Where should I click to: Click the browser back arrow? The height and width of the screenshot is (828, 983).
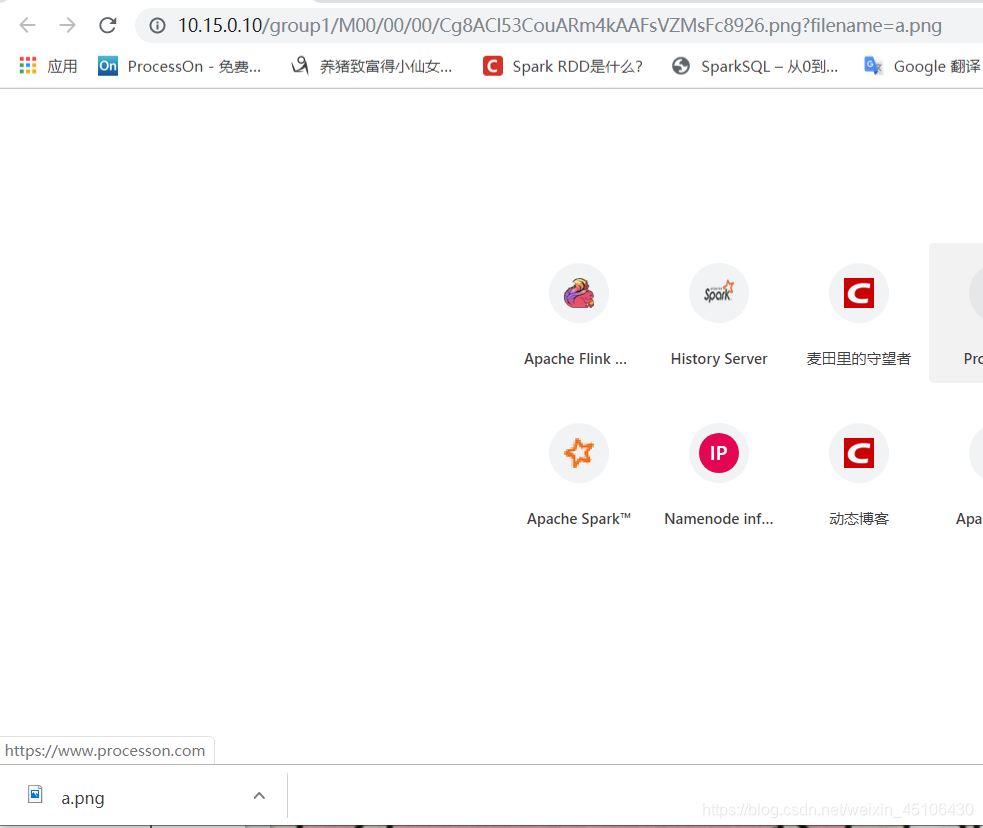28,25
